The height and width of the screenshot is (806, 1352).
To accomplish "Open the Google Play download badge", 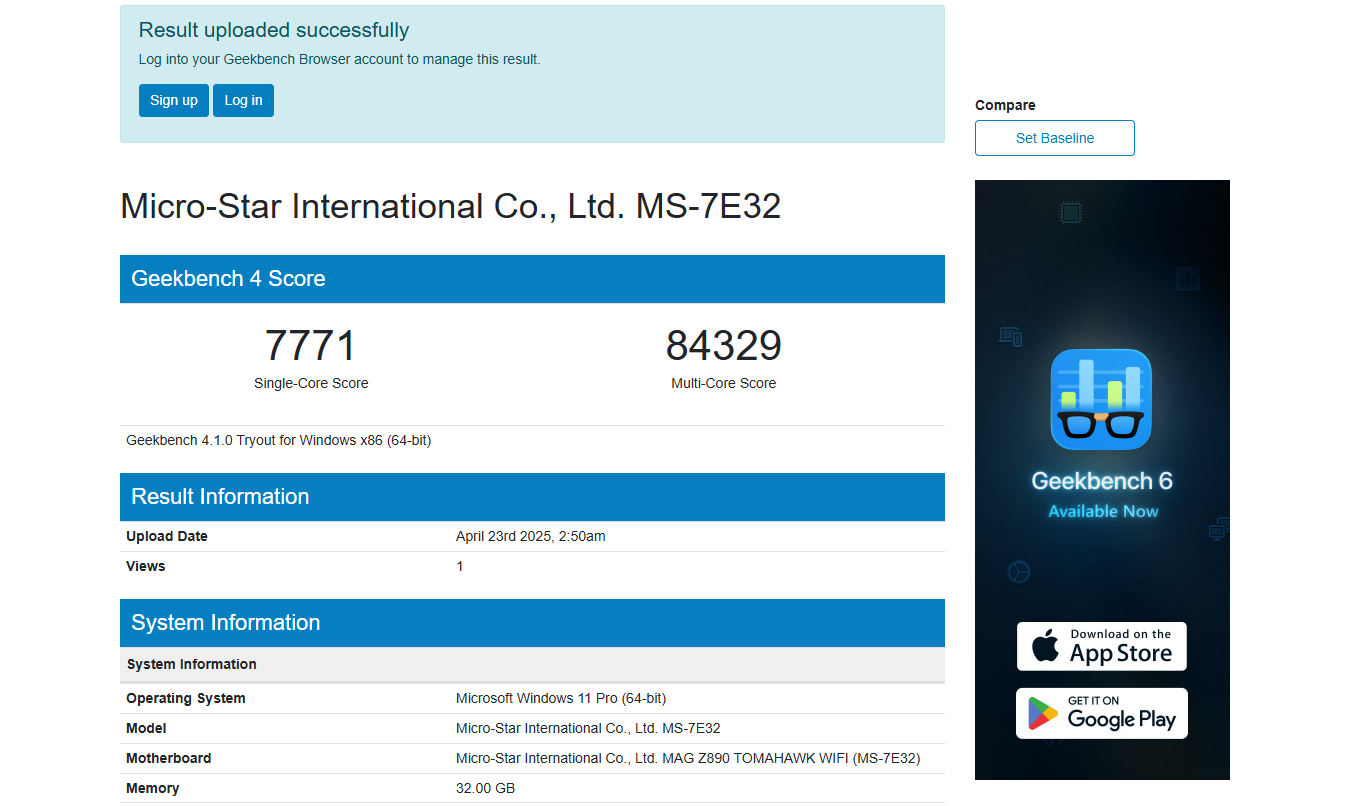I will point(1102,713).
